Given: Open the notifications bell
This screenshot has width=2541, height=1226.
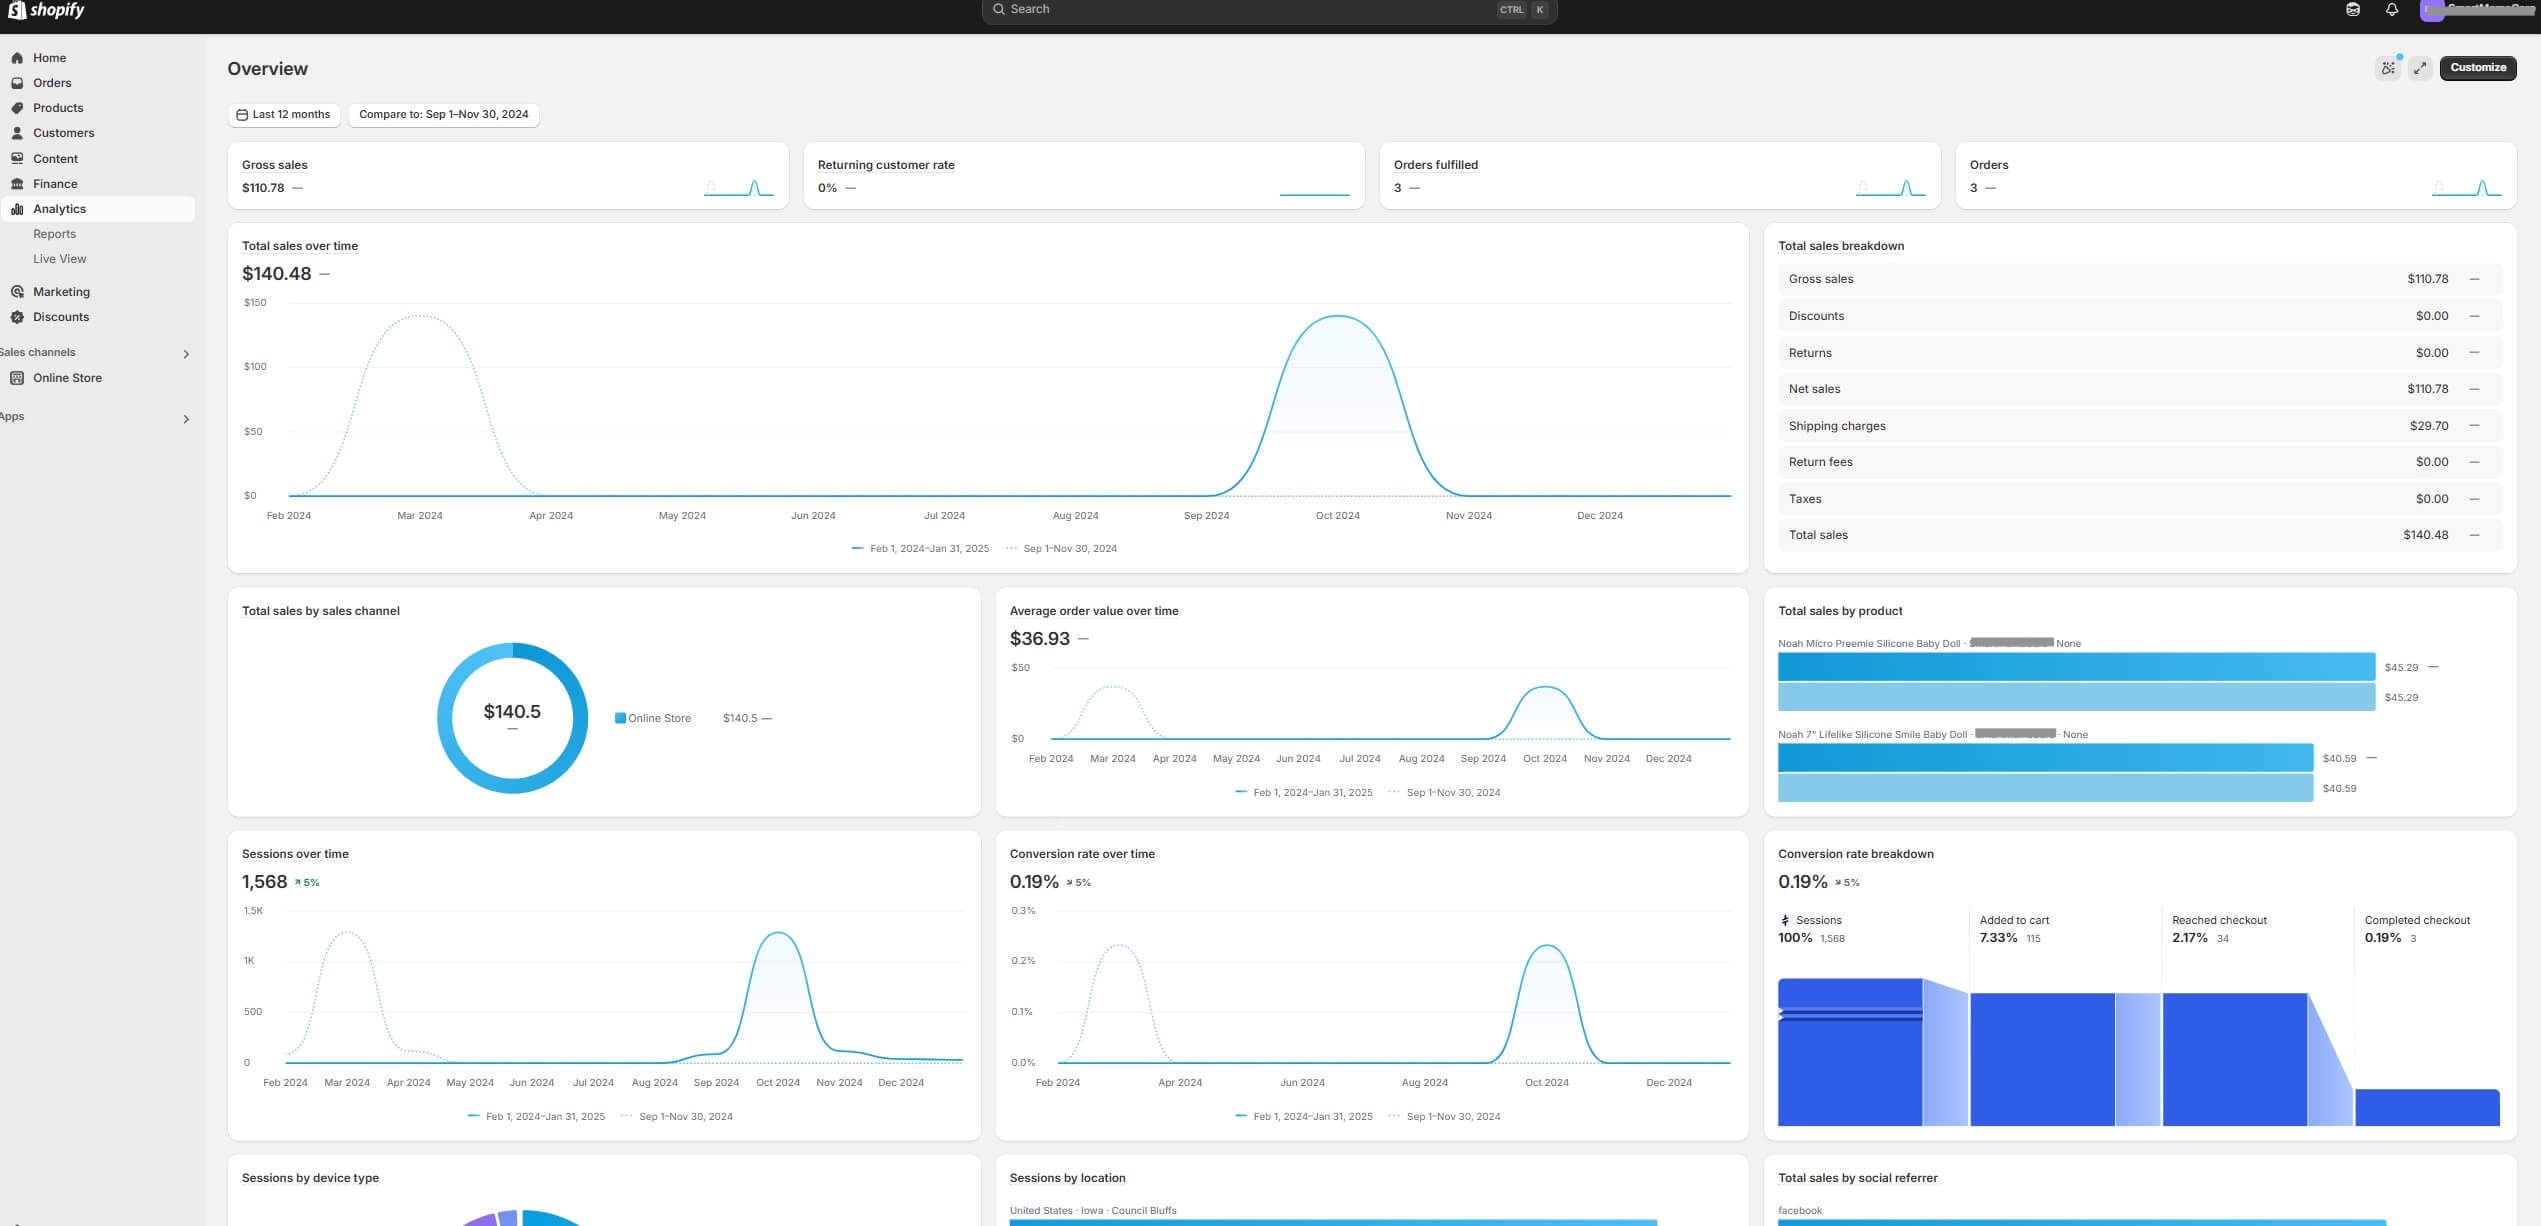Looking at the screenshot, I should [2392, 10].
